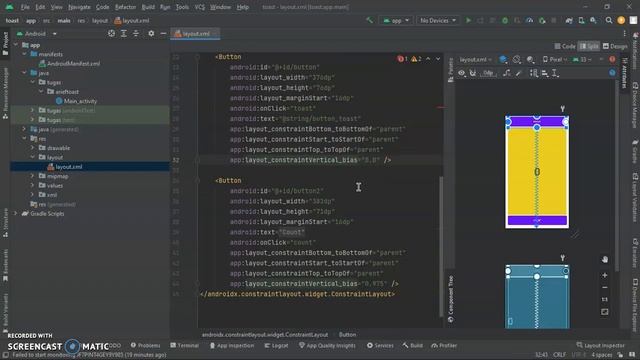Image resolution: width=640 pixels, height=360 pixels.
Task: Switch editor to Split view mode
Action: coord(589,46)
